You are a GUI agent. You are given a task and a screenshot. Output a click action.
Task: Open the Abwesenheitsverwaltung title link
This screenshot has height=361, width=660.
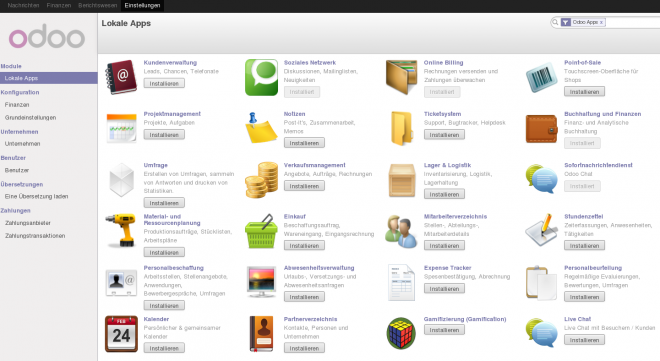[319, 268]
